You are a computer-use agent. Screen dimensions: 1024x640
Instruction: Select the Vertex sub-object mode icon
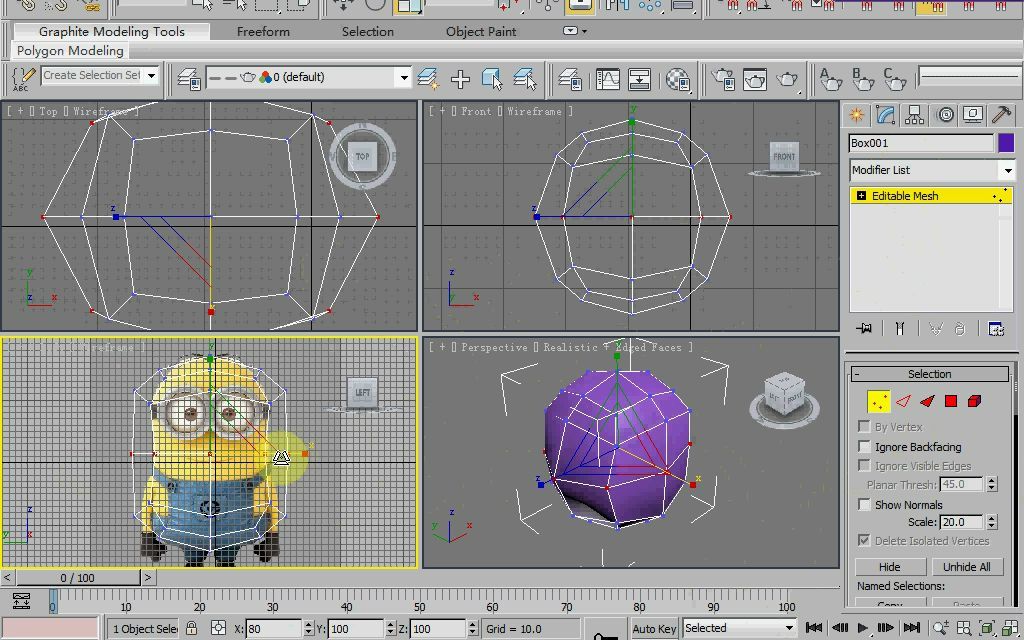pyautogui.click(x=879, y=400)
